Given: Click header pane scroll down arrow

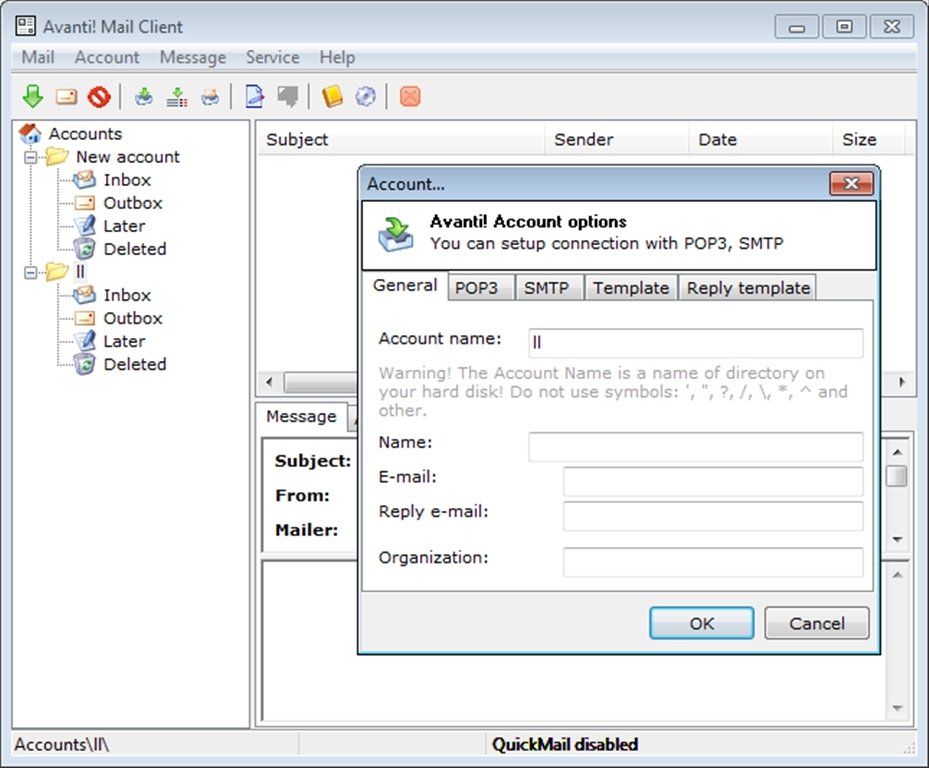Looking at the screenshot, I should pos(897,539).
